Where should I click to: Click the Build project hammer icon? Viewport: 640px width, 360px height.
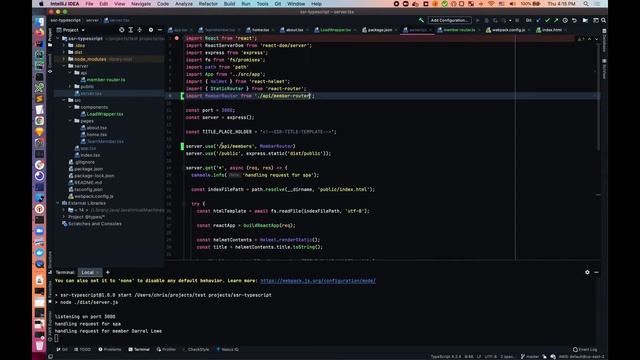pyautogui.click(x=421, y=20)
